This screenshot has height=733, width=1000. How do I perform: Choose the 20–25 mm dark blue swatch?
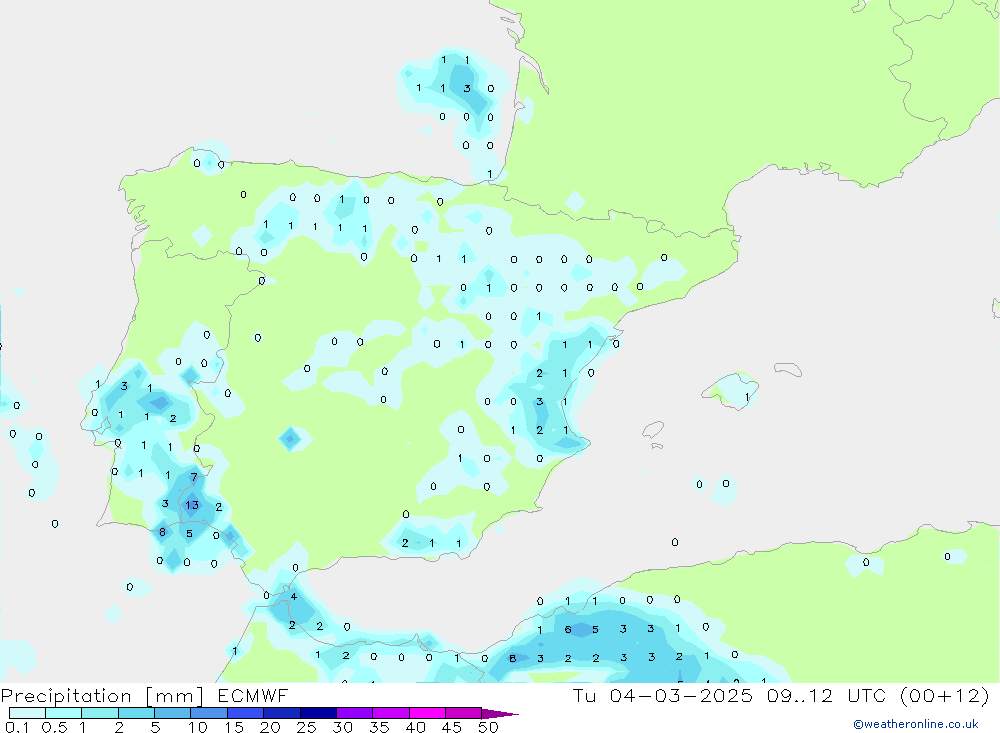tap(281, 713)
